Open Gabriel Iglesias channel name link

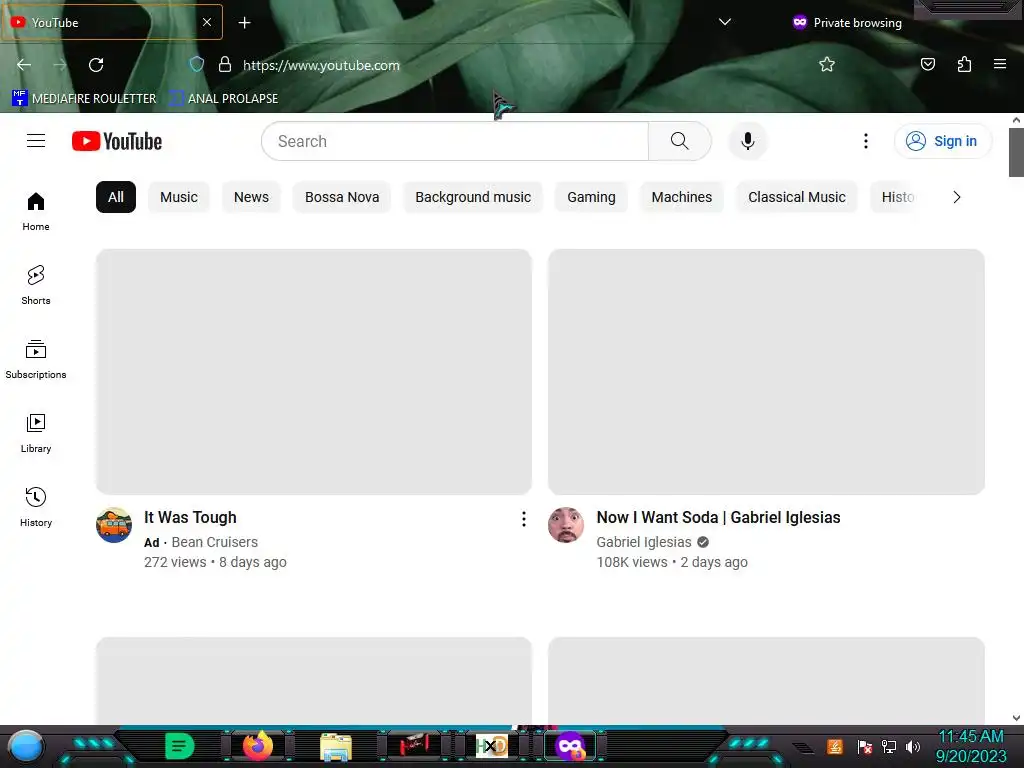tap(644, 542)
